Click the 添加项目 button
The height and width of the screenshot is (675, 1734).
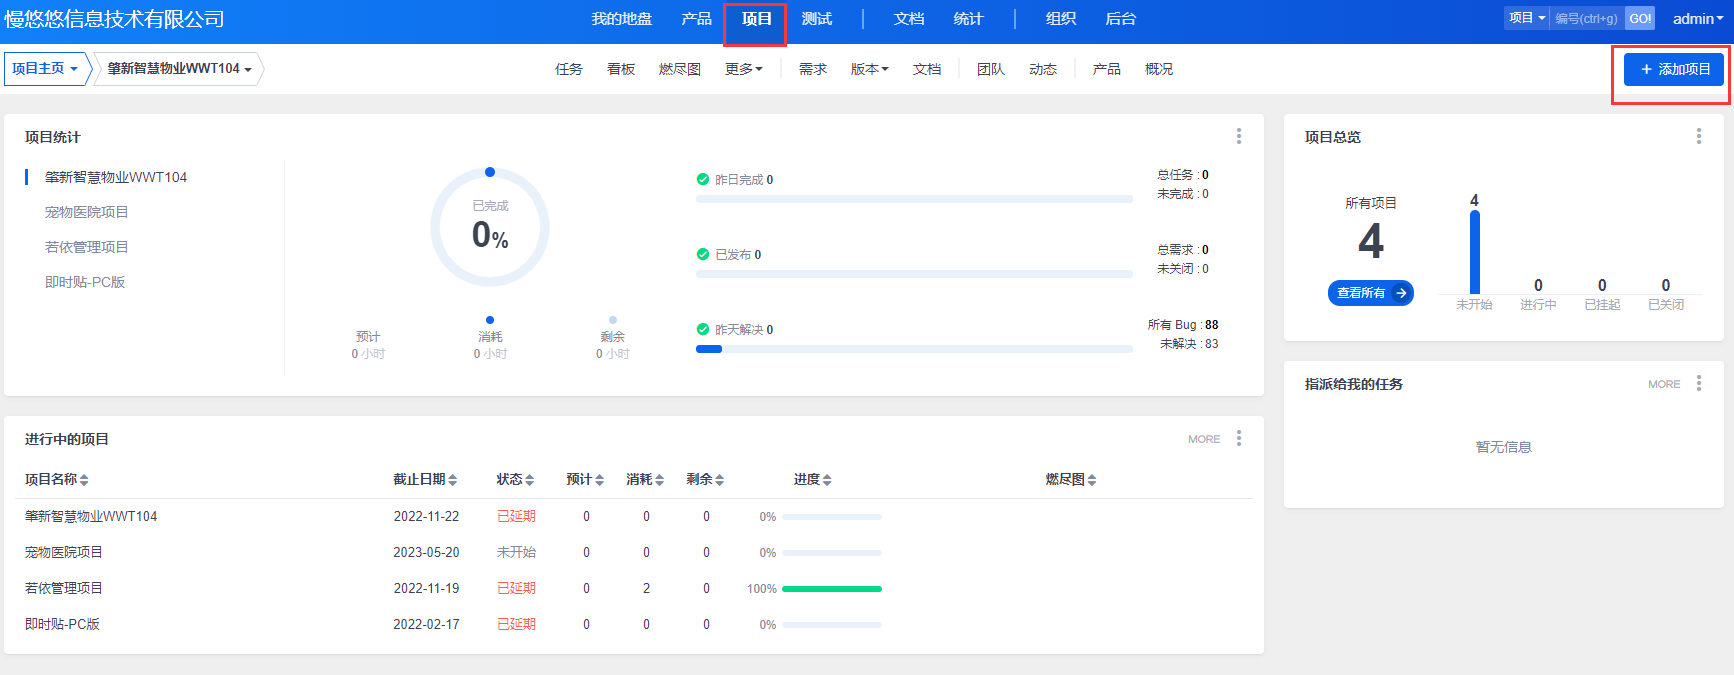(1674, 69)
